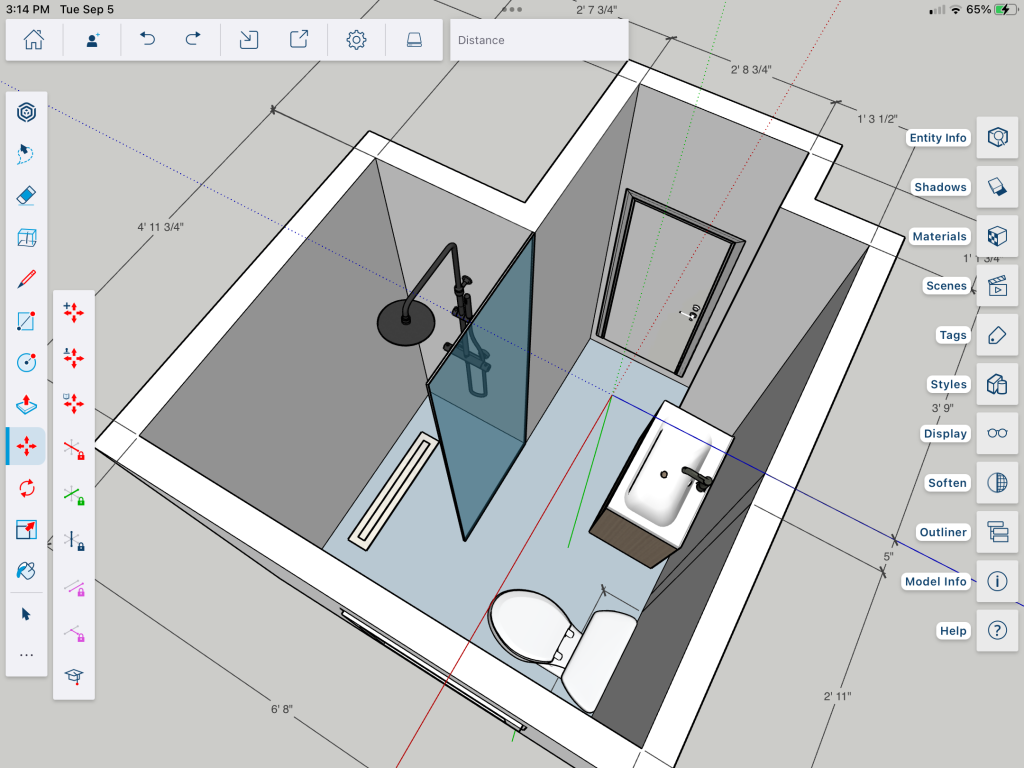1024x768 pixels.
Task: Go to the Home screen
Action: point(34,40)
